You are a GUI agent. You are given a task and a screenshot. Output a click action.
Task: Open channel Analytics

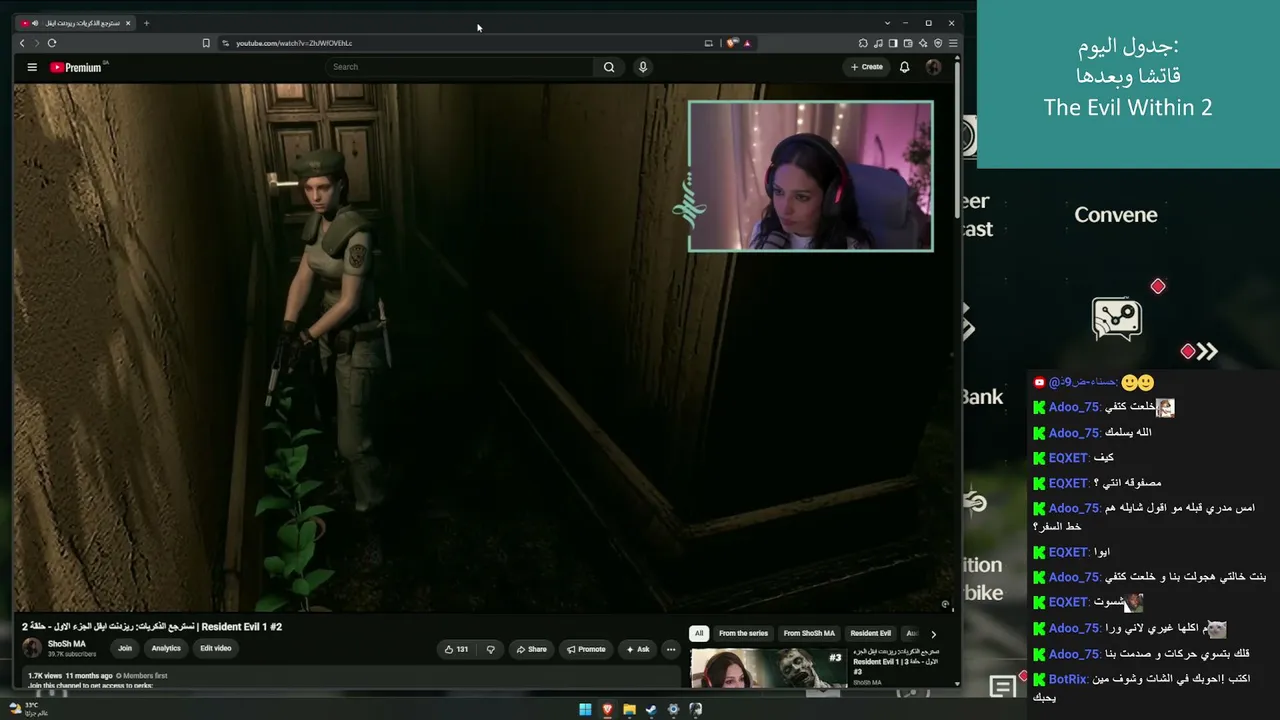coord(166,648)
